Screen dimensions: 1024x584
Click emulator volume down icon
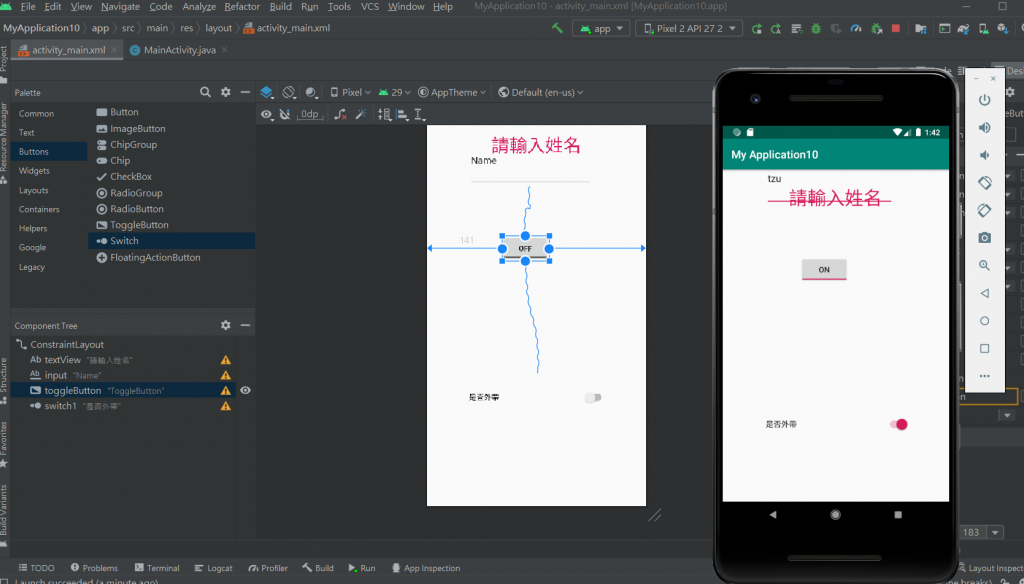(x=984, y=155)
